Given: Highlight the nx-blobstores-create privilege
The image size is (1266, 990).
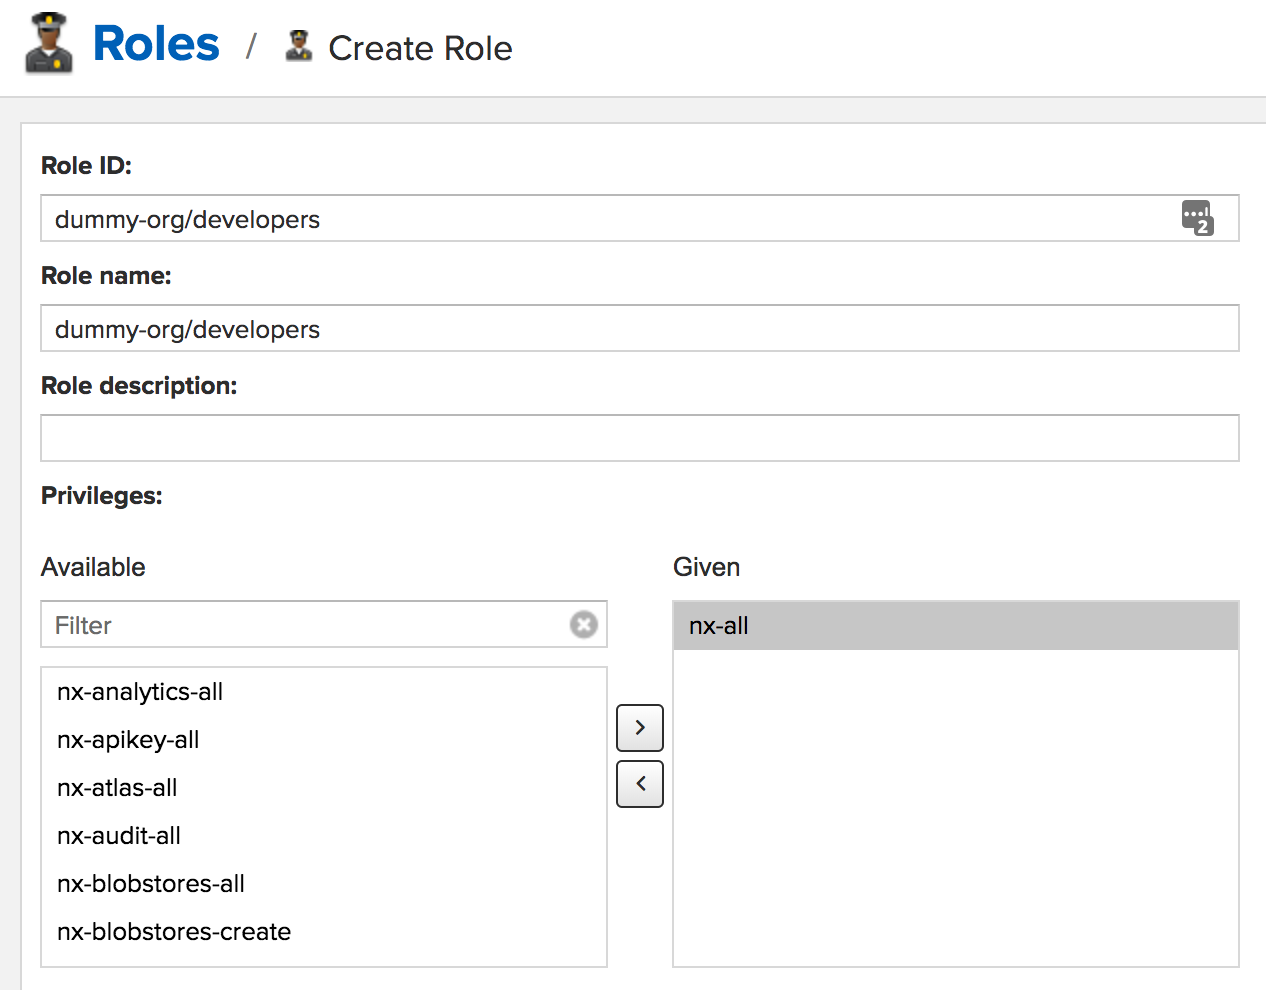Looking at the screenshot, I should 174,932.
